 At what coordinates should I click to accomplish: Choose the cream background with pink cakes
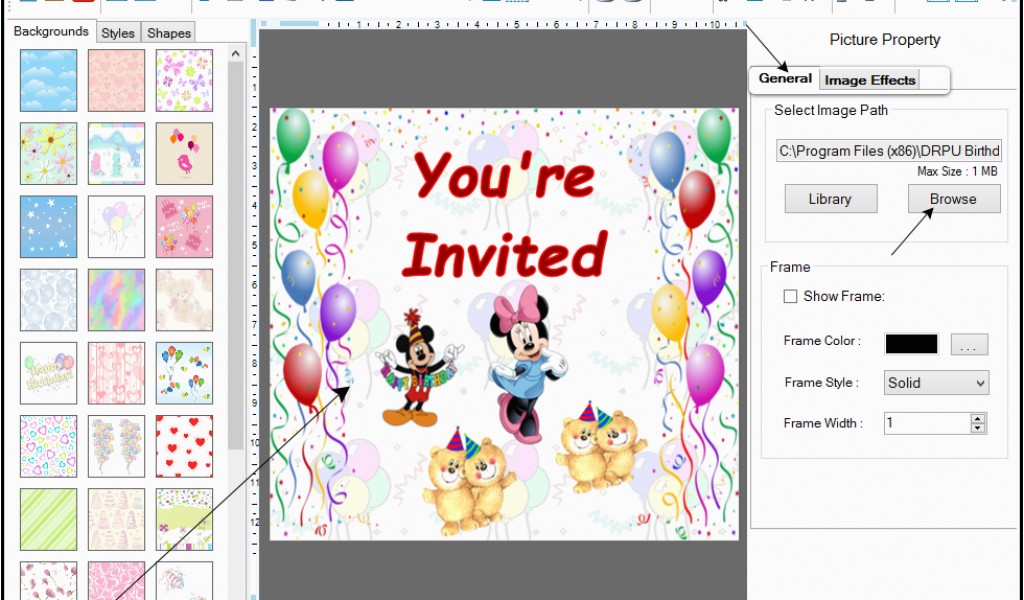point(116,519)
